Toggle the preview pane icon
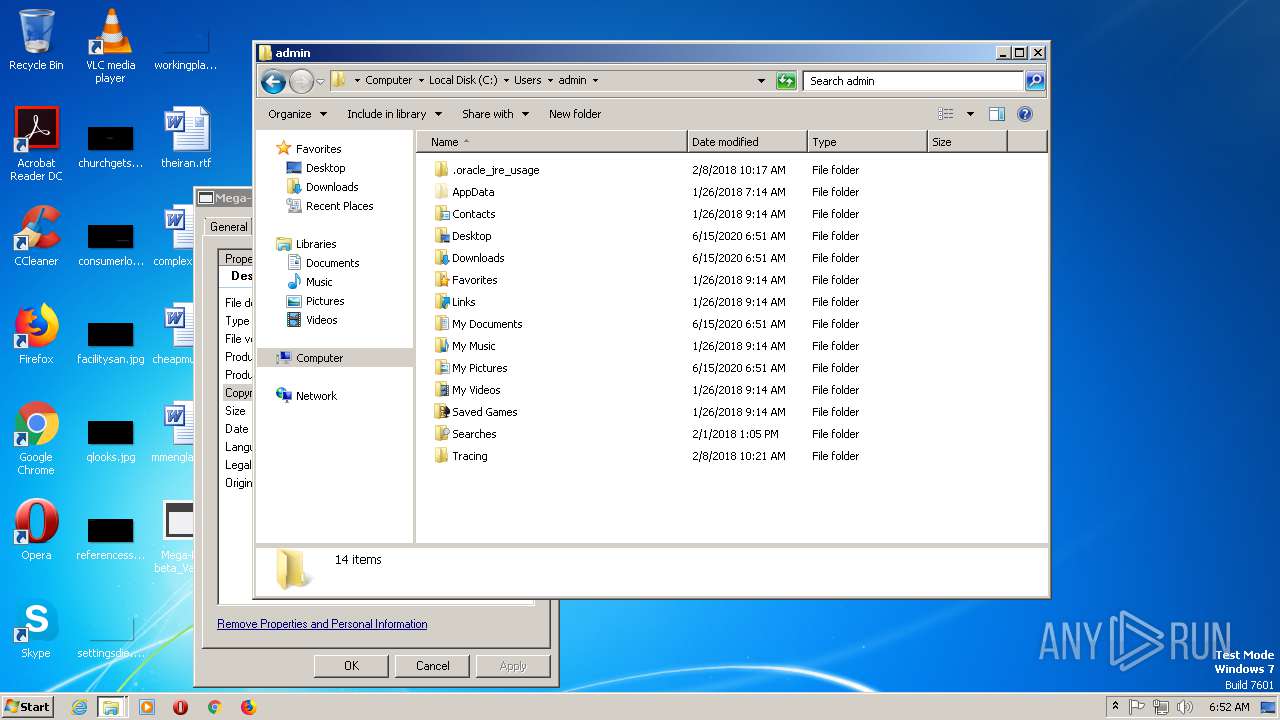Screen dimensions: 1280x720 pos(996,114)
